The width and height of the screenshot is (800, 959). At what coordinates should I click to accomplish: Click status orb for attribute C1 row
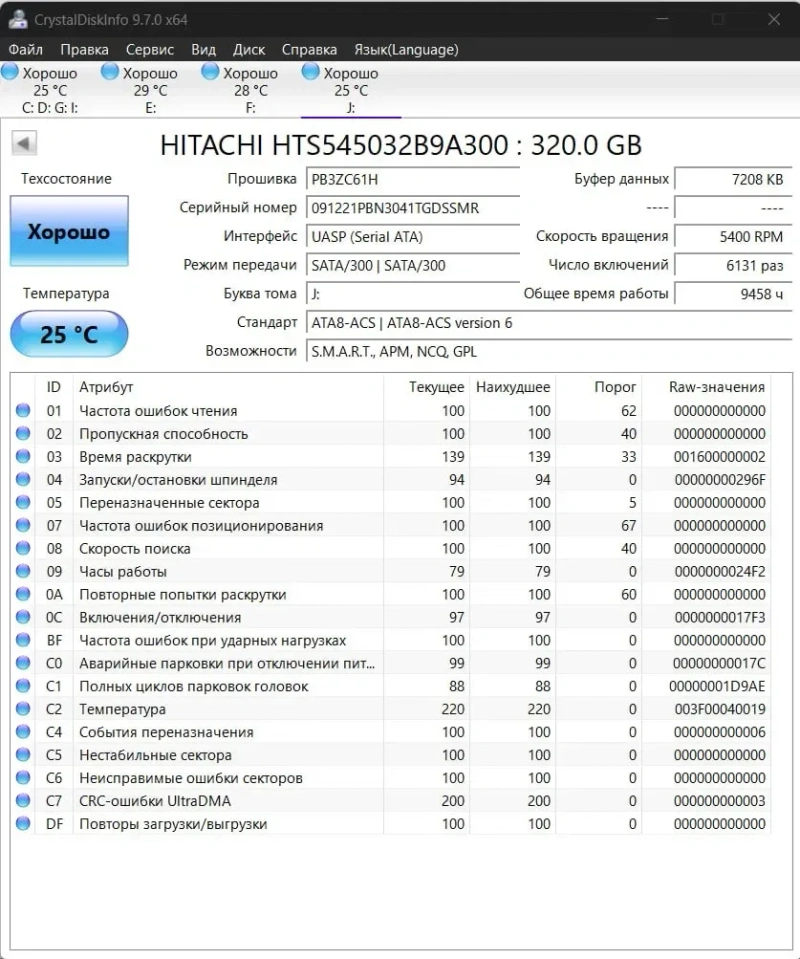23,686
